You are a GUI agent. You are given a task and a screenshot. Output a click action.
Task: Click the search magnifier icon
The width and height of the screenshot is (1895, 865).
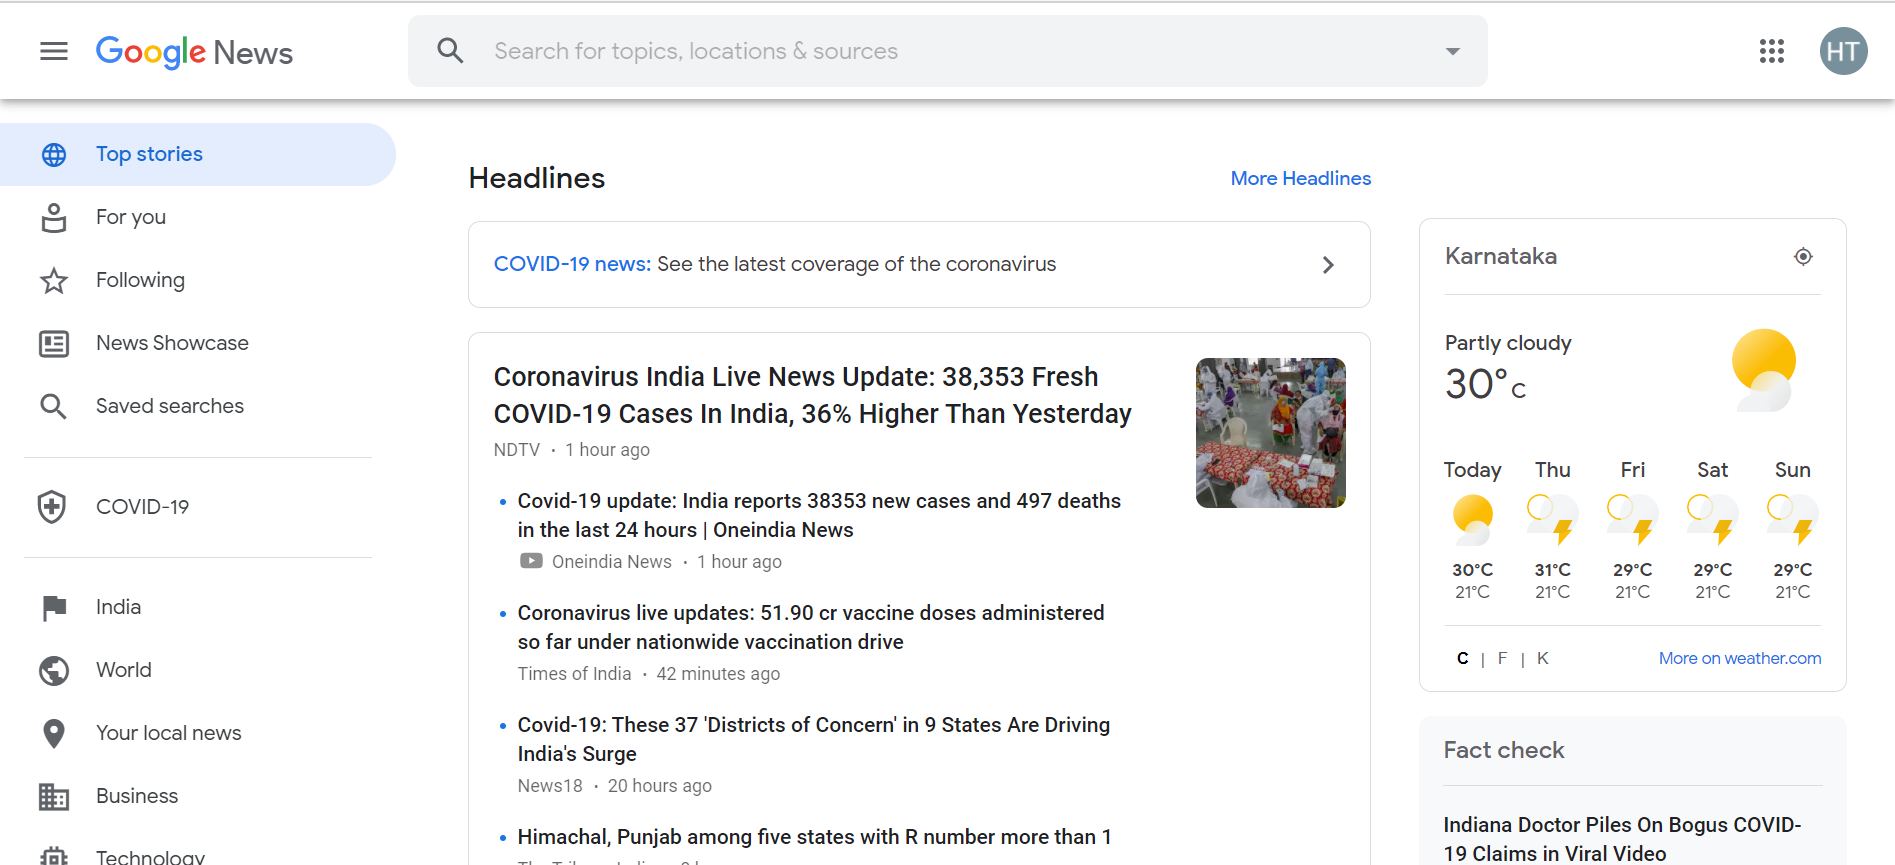tap(451, 51)
